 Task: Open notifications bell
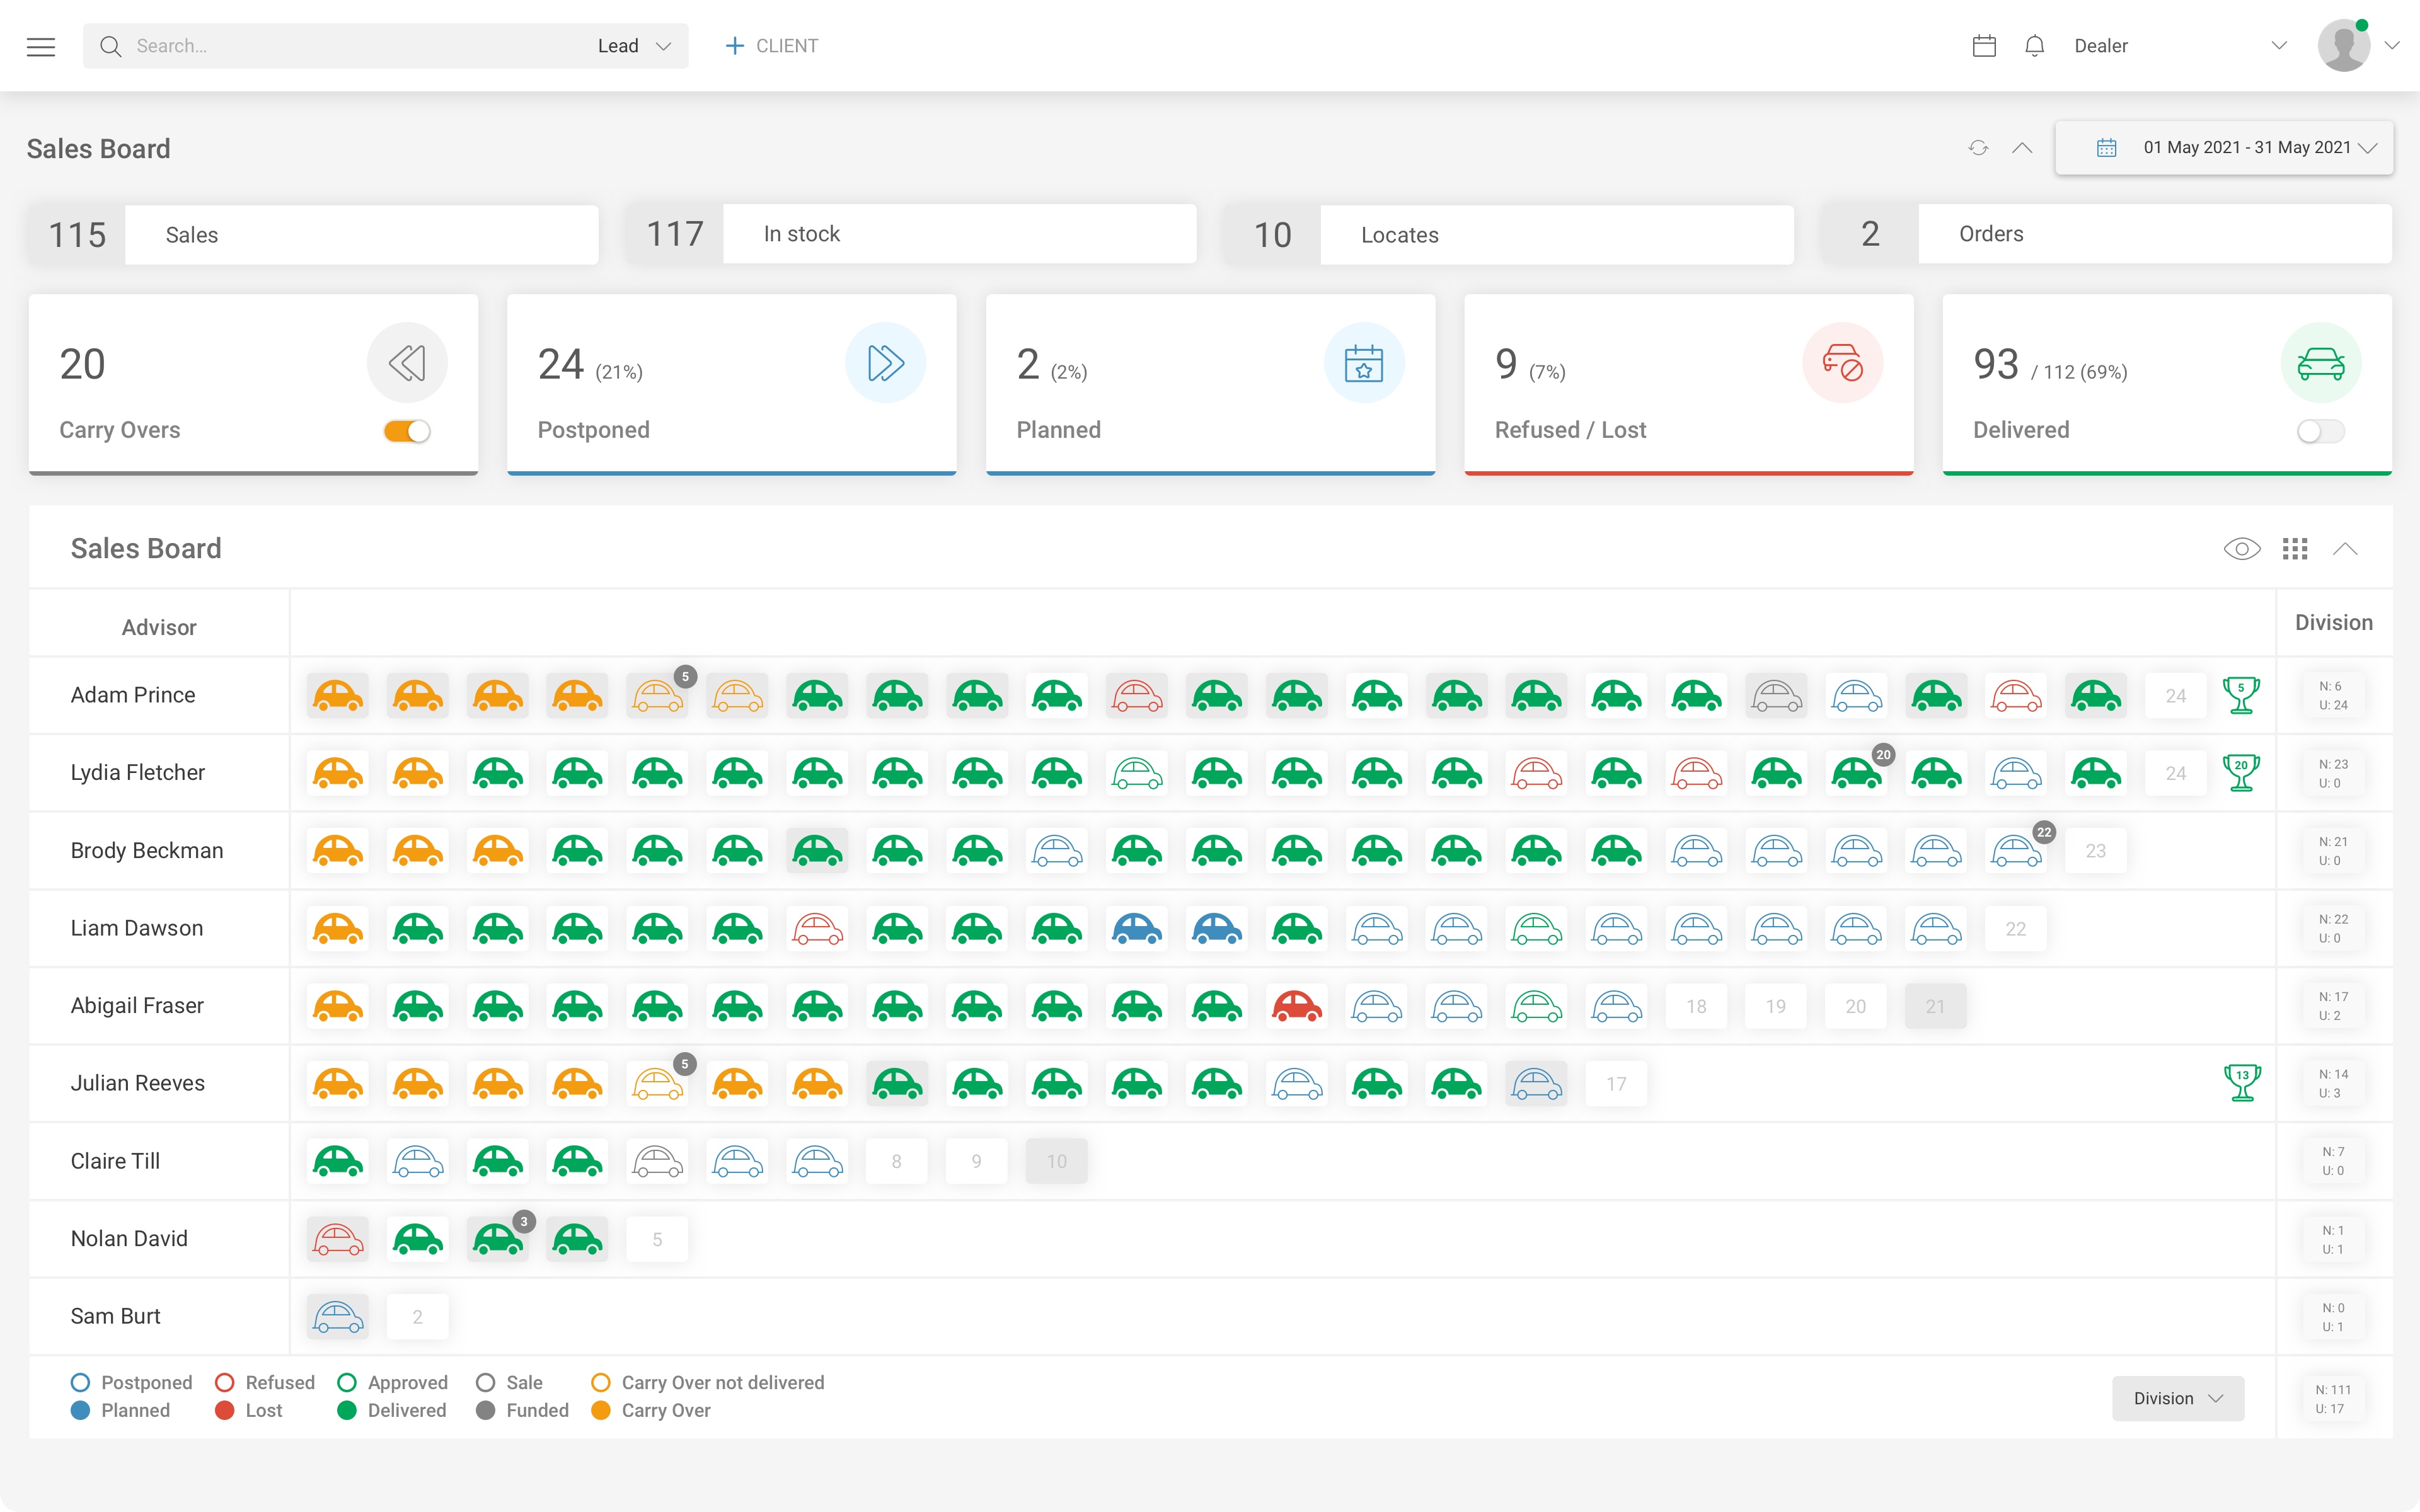(2034, 46)
